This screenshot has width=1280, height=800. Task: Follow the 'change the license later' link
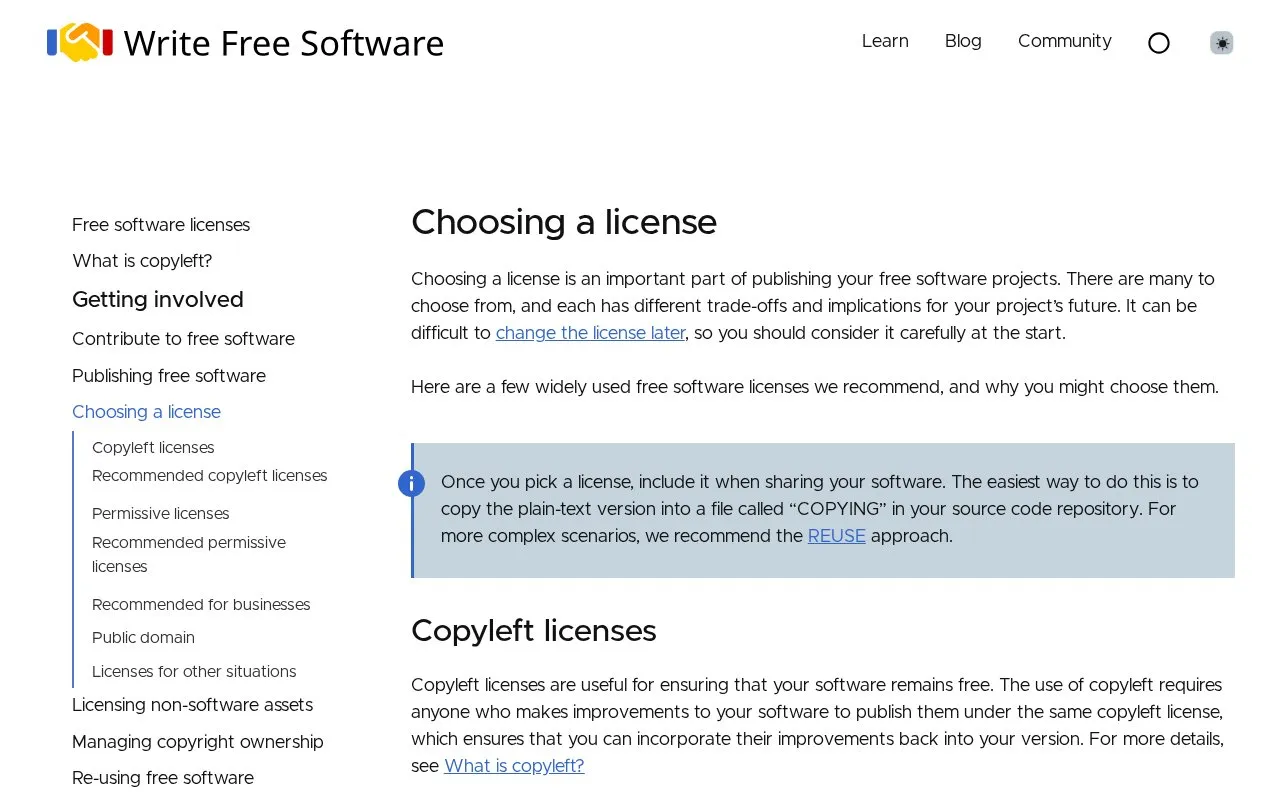pos(590,333)
